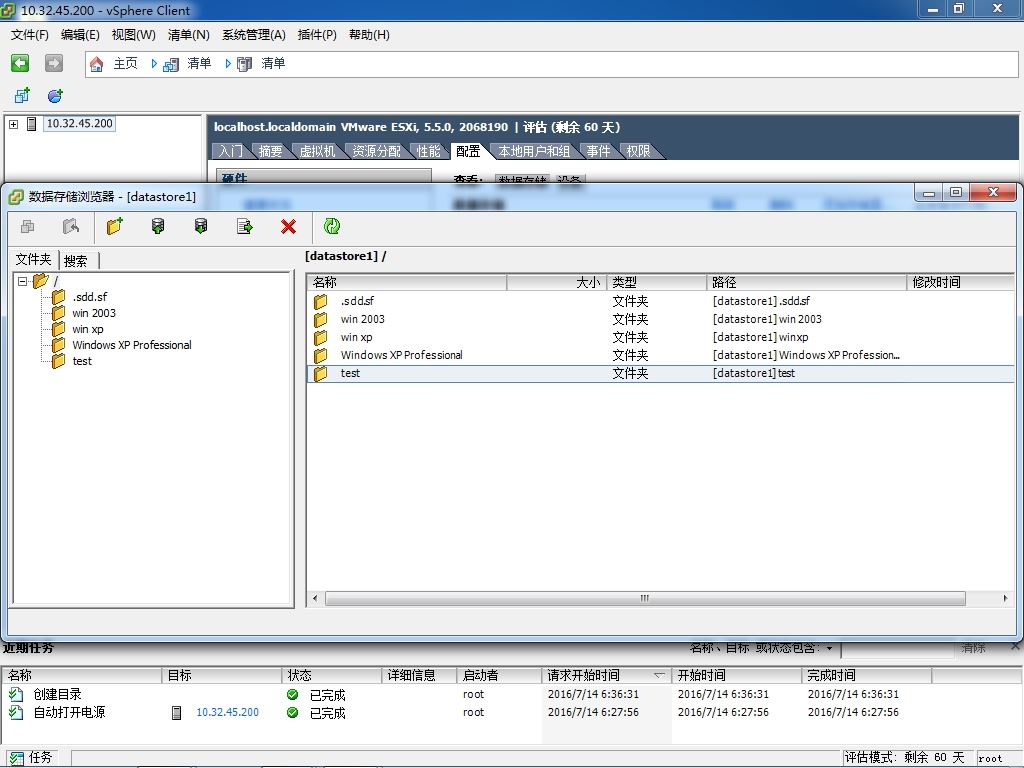Select Windows XP Professional row in file list
Viewport: 1024px width, 768px height.
(660, 355)
